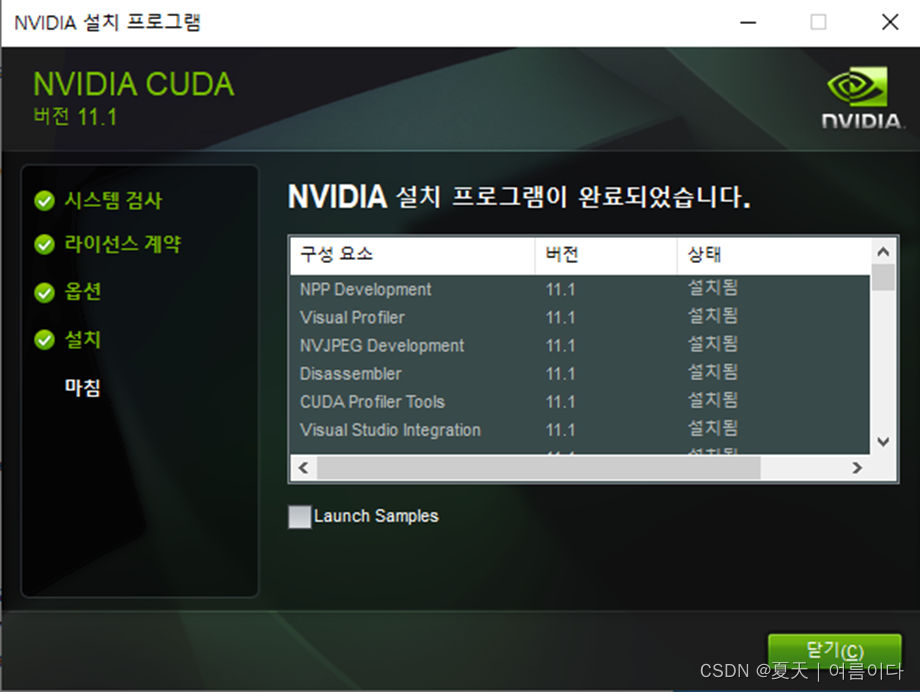Image resolution: width=920 pixels, height=692 pixels.
Task: Click the vertical scrollbar thumb
Action: pos(883,277)
